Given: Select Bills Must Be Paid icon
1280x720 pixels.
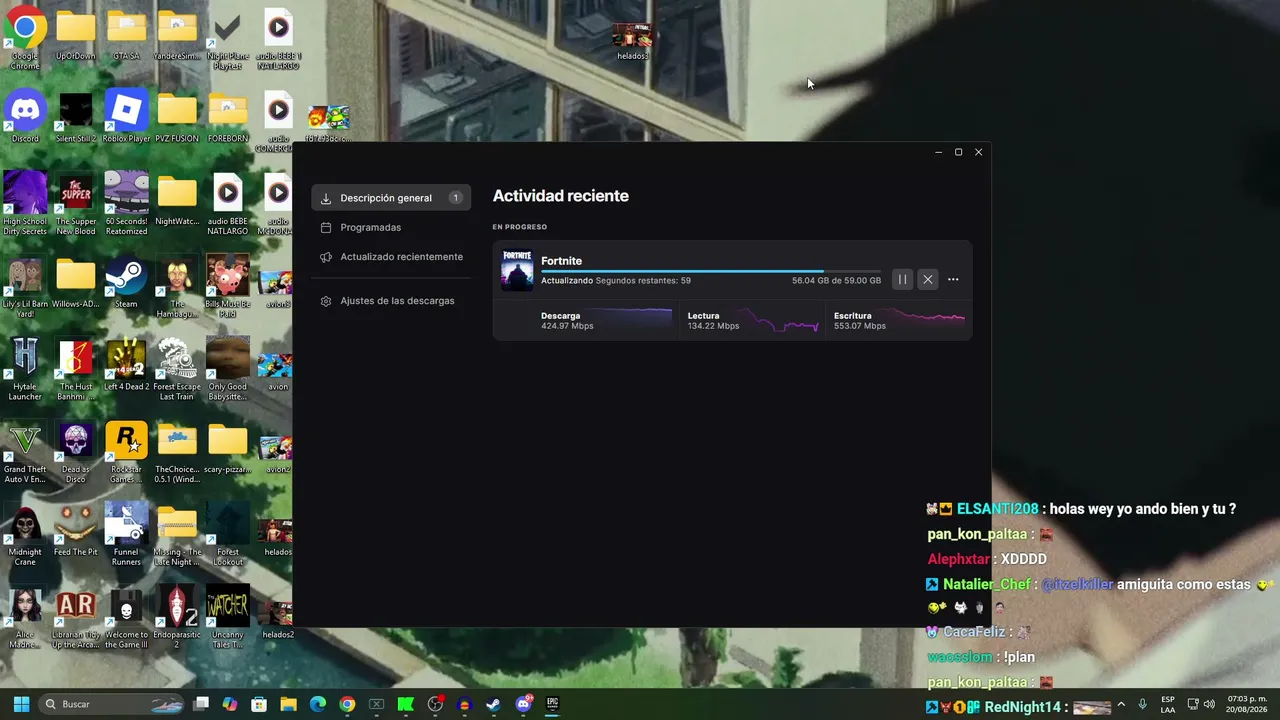Looking at the screenshot, I should pyautogui.click(x=227, y=287).
